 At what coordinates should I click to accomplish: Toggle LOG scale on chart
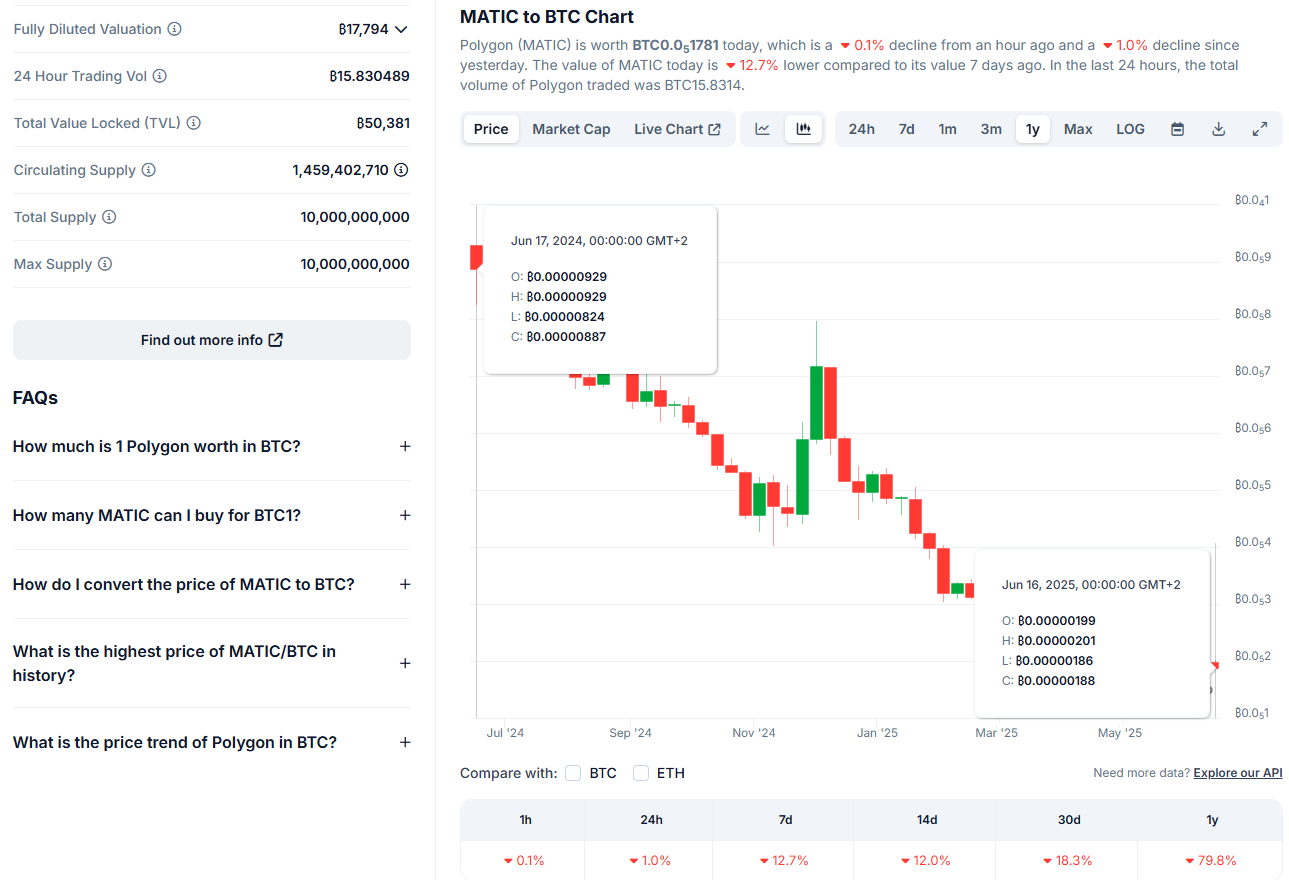coord(1130,129)
